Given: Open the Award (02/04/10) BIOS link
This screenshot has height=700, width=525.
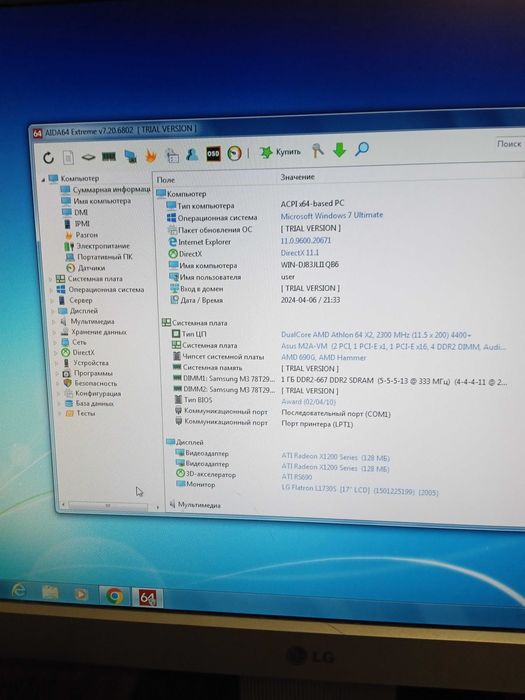Looking at the screenshot, I should pos(308,402).
